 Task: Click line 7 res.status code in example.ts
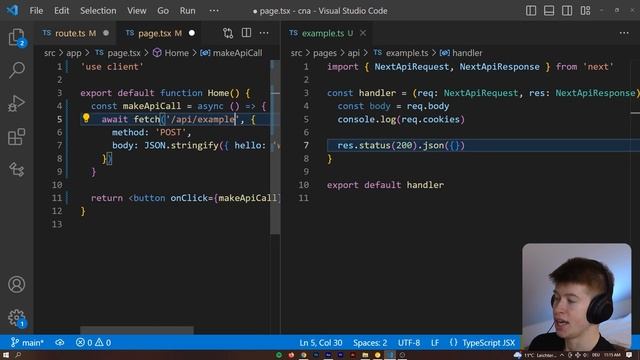401,145
